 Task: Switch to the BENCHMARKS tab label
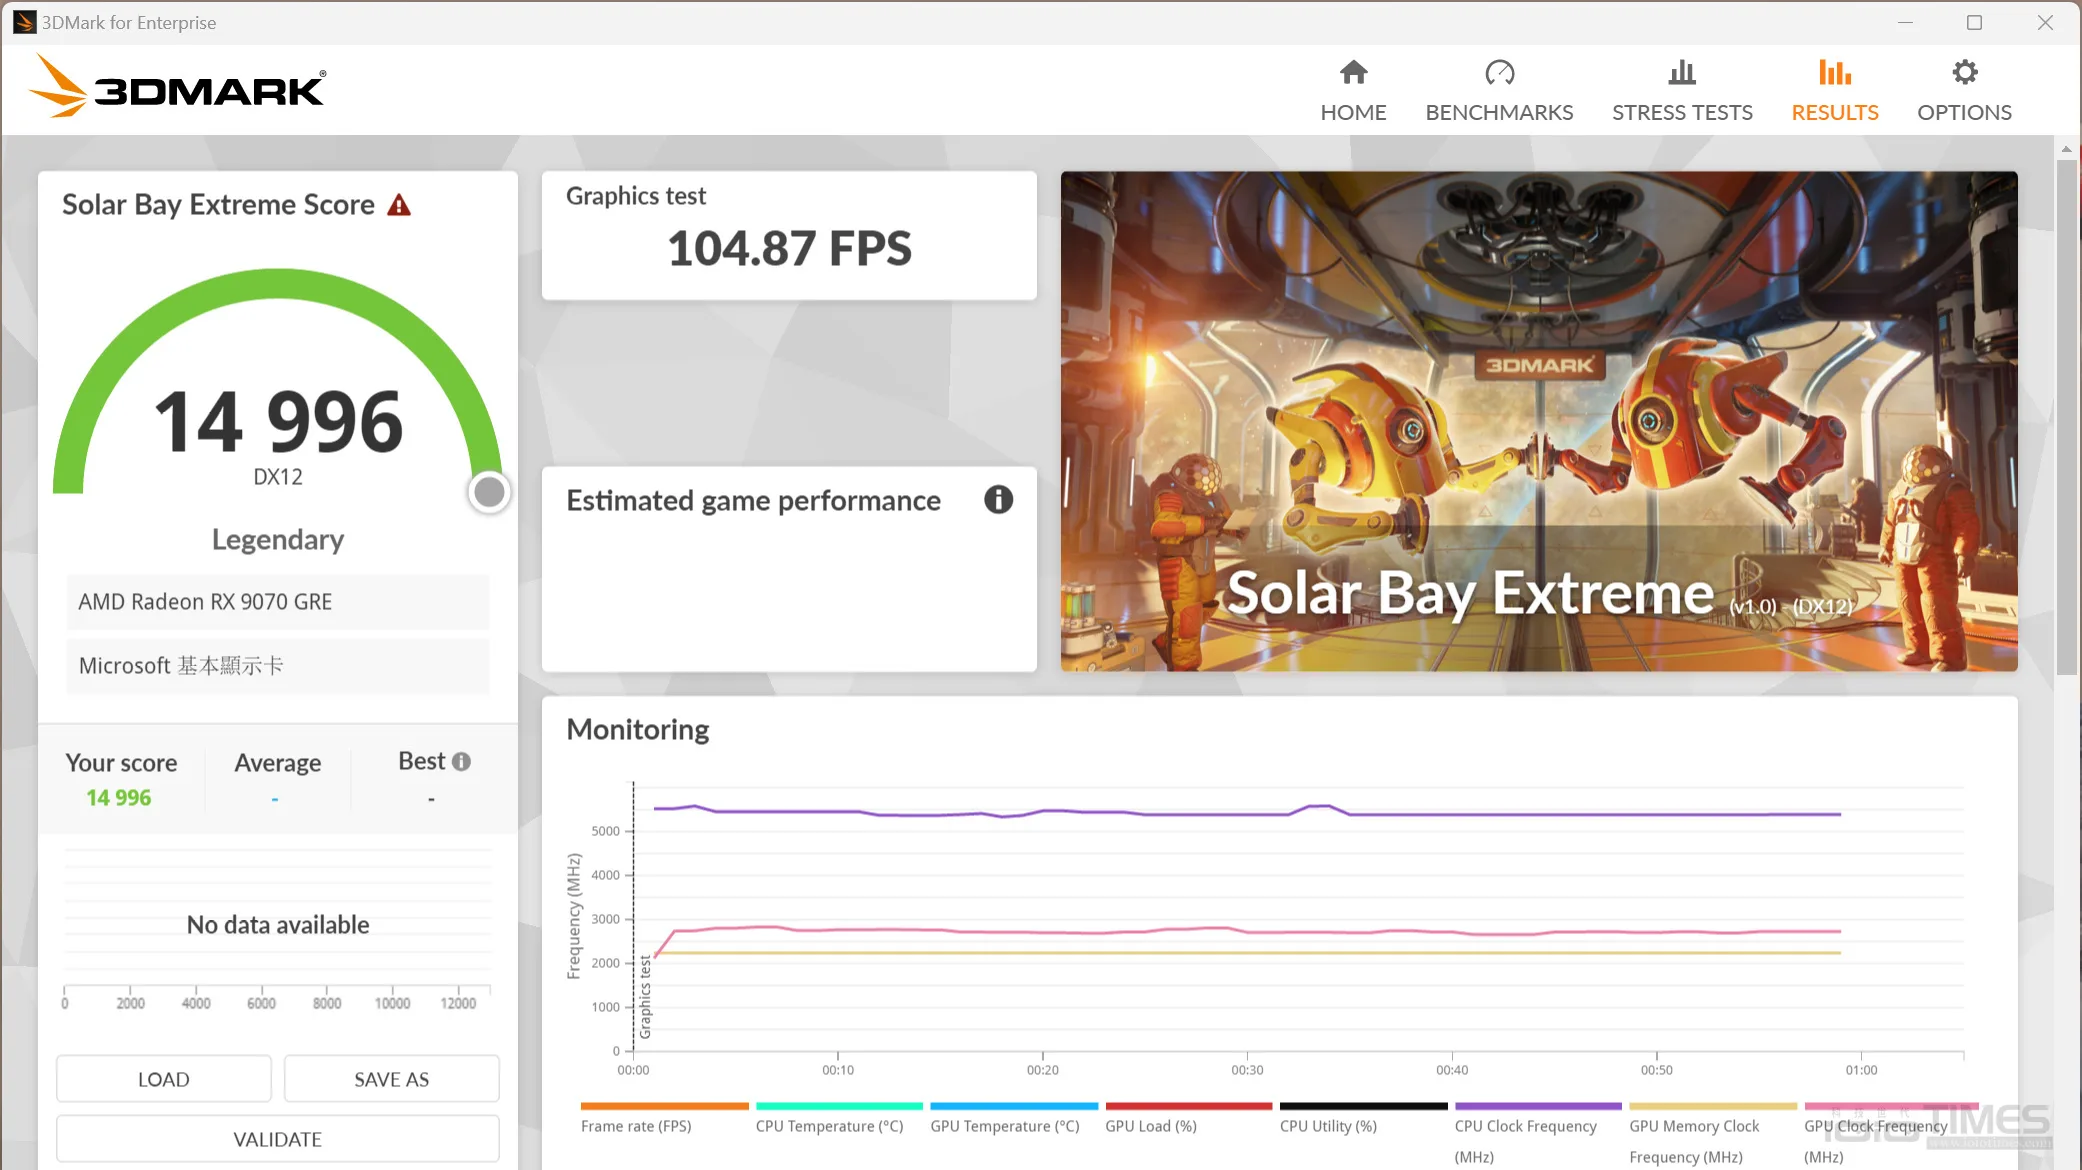tap(1499, 112)
